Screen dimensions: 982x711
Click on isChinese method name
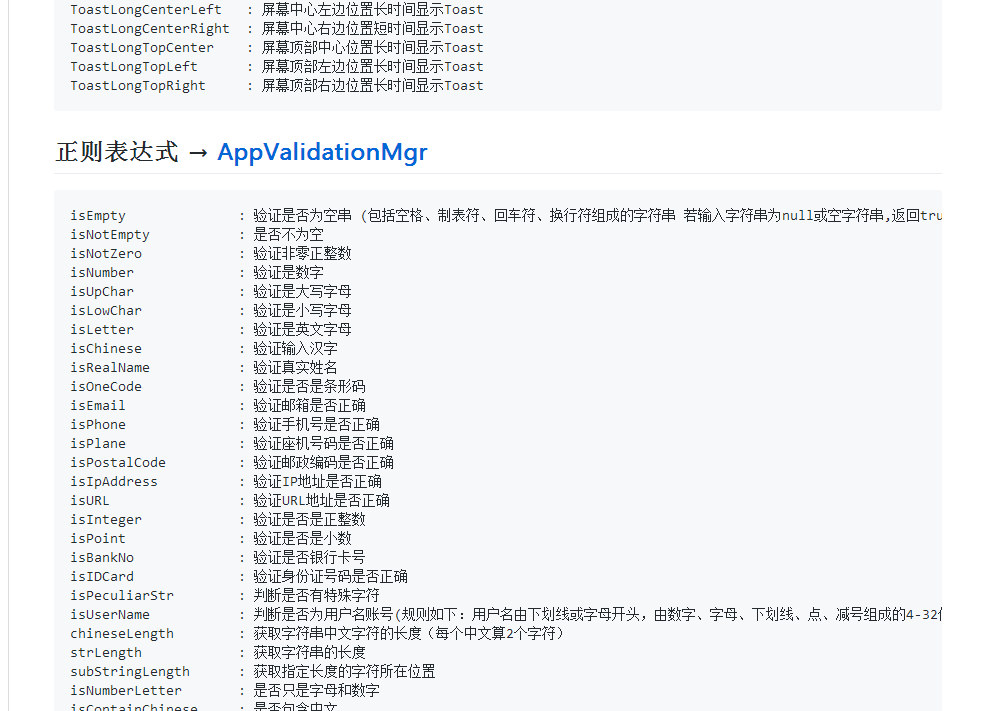tap(106, 349)
